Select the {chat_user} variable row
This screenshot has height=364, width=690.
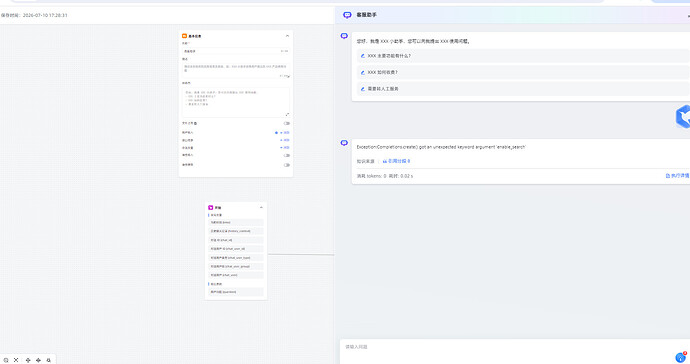click(236, 275)
